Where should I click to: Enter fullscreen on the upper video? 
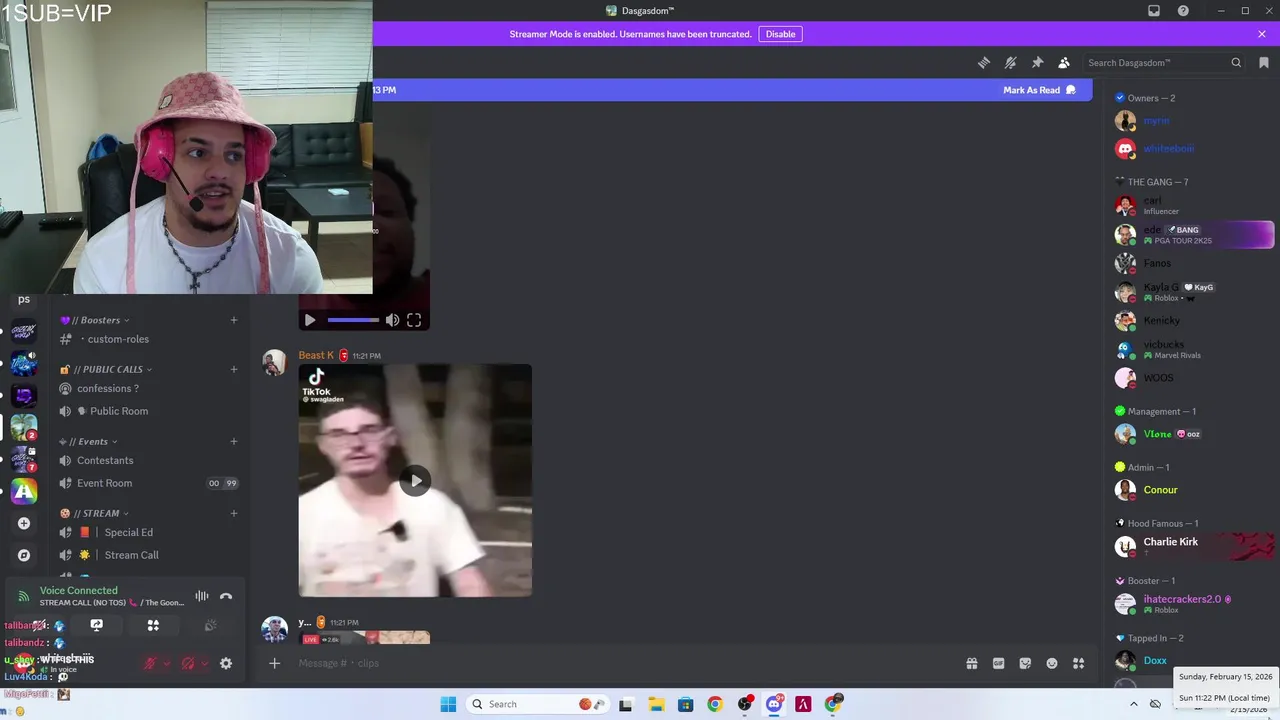pos(414,320)
